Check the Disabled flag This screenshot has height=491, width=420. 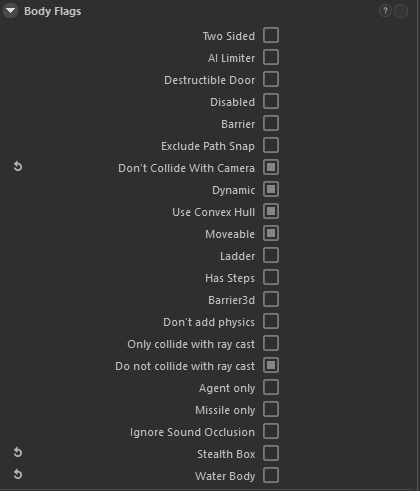tap(271, 101)
